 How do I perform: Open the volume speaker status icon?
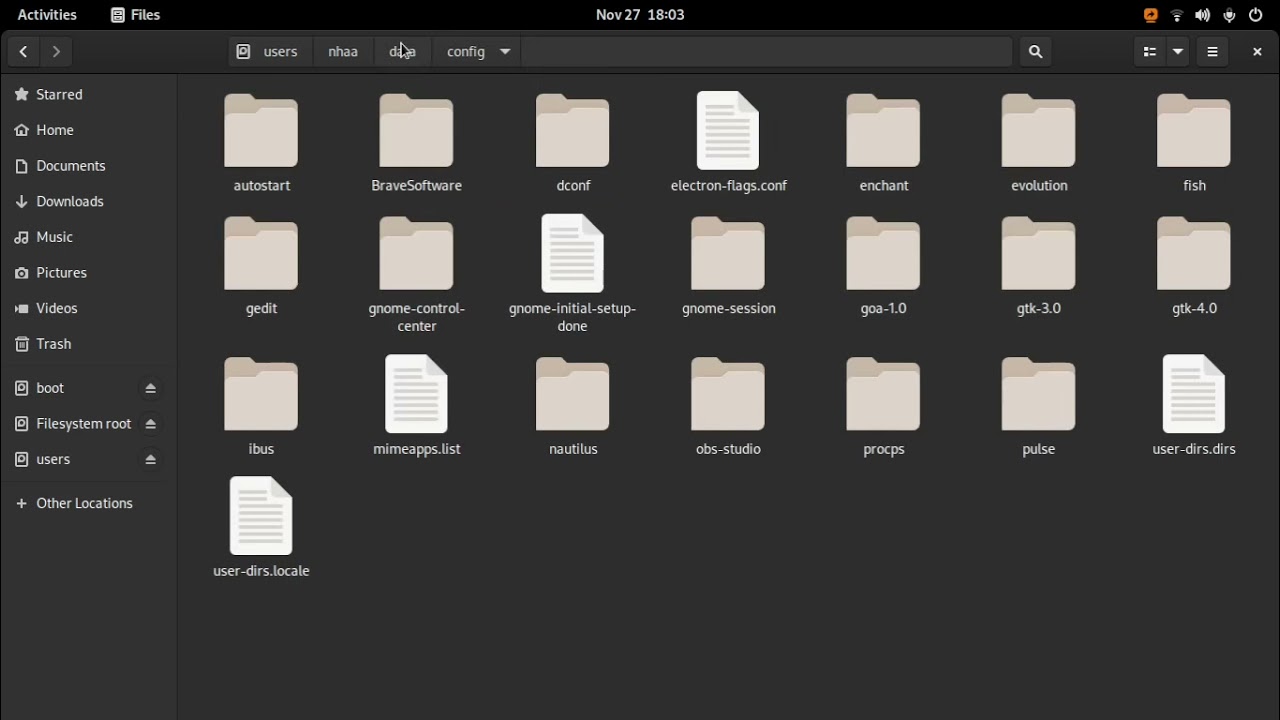point(1203,15)
